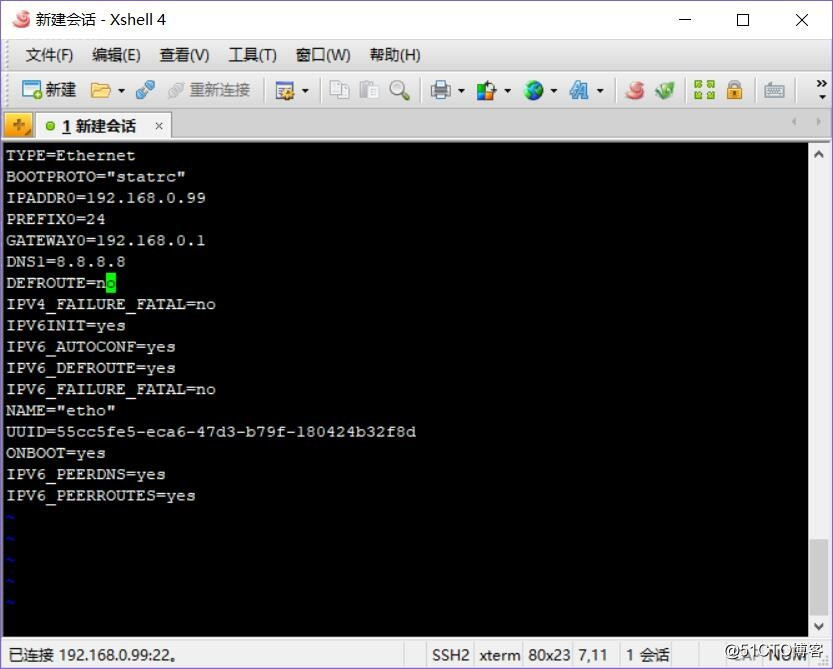
Task: Click the tab scroll right arrow
Action: (818, 122)
